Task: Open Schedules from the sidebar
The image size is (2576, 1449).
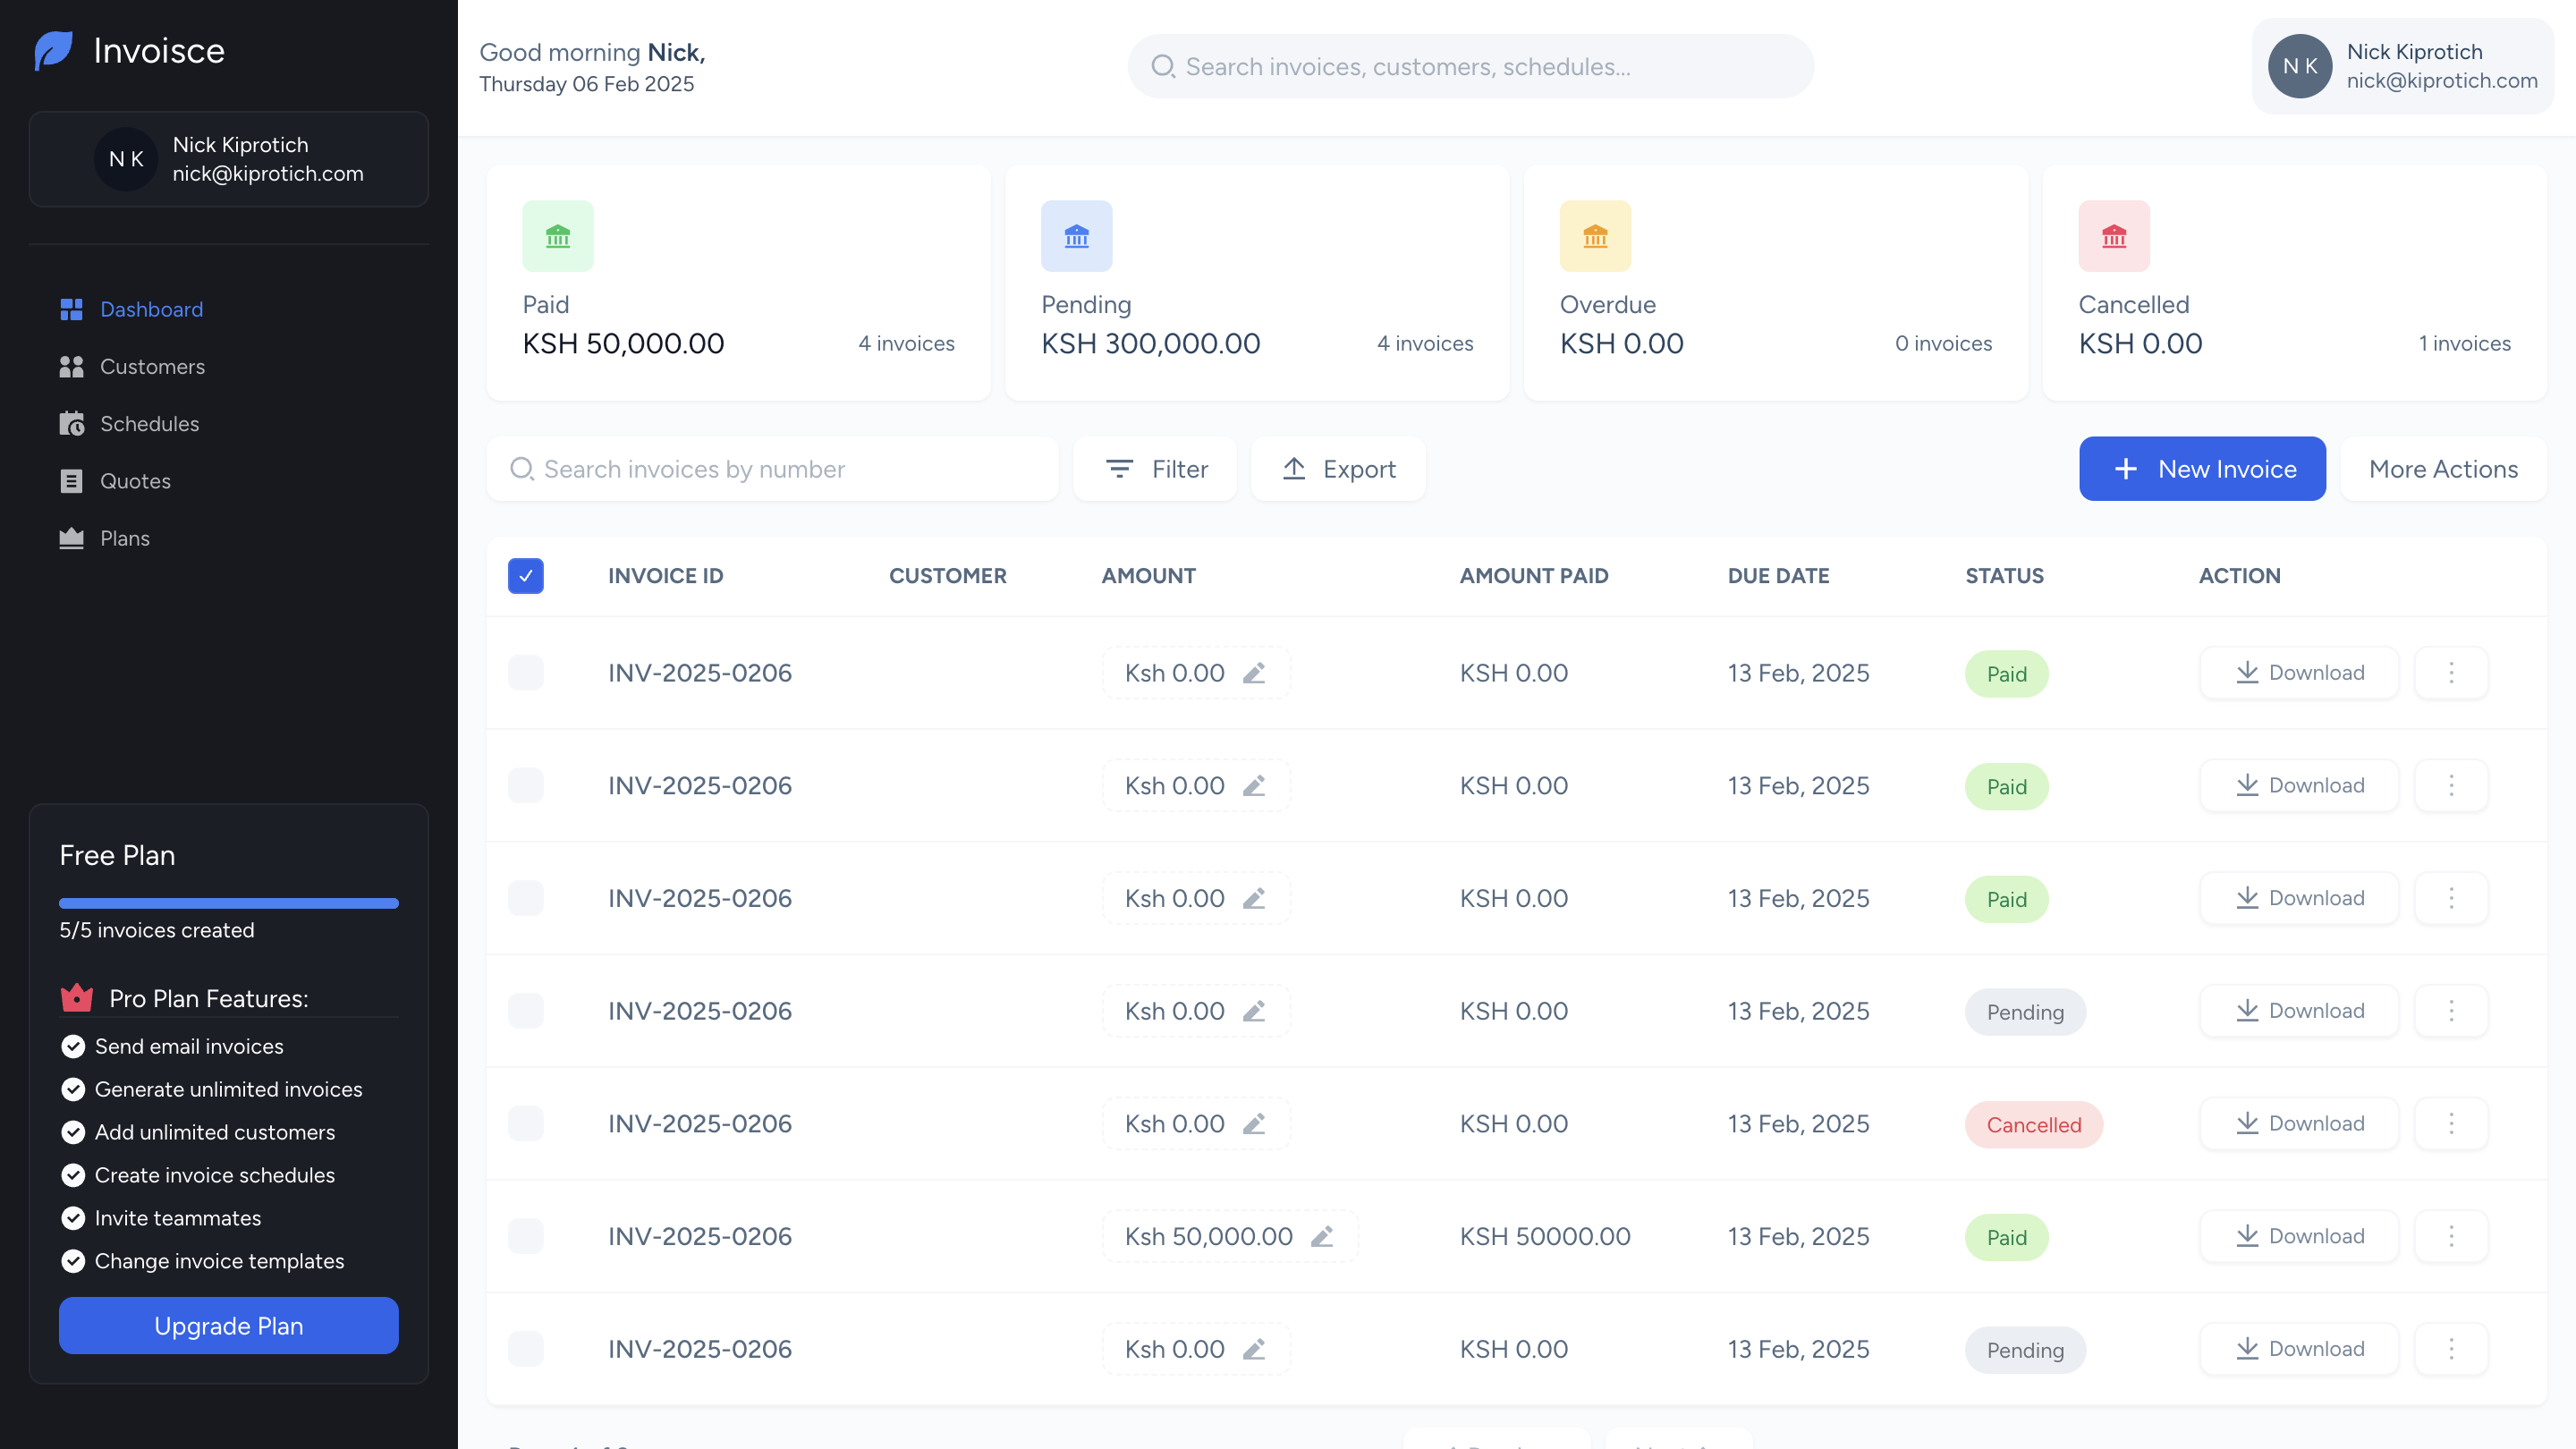Action: (x=149, y=424)
